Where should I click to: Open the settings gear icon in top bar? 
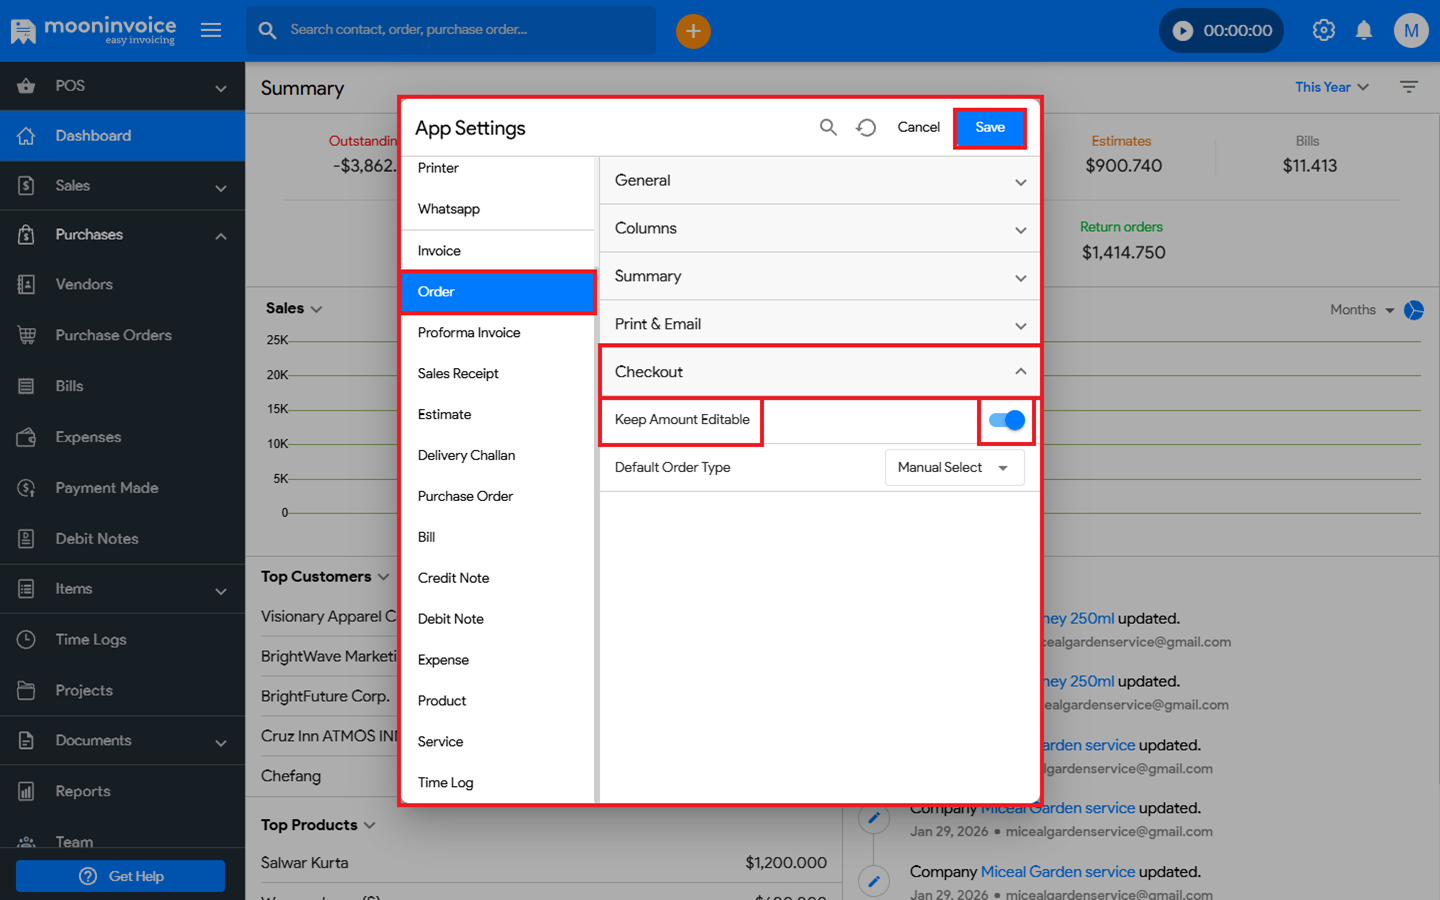point(1323,31)
